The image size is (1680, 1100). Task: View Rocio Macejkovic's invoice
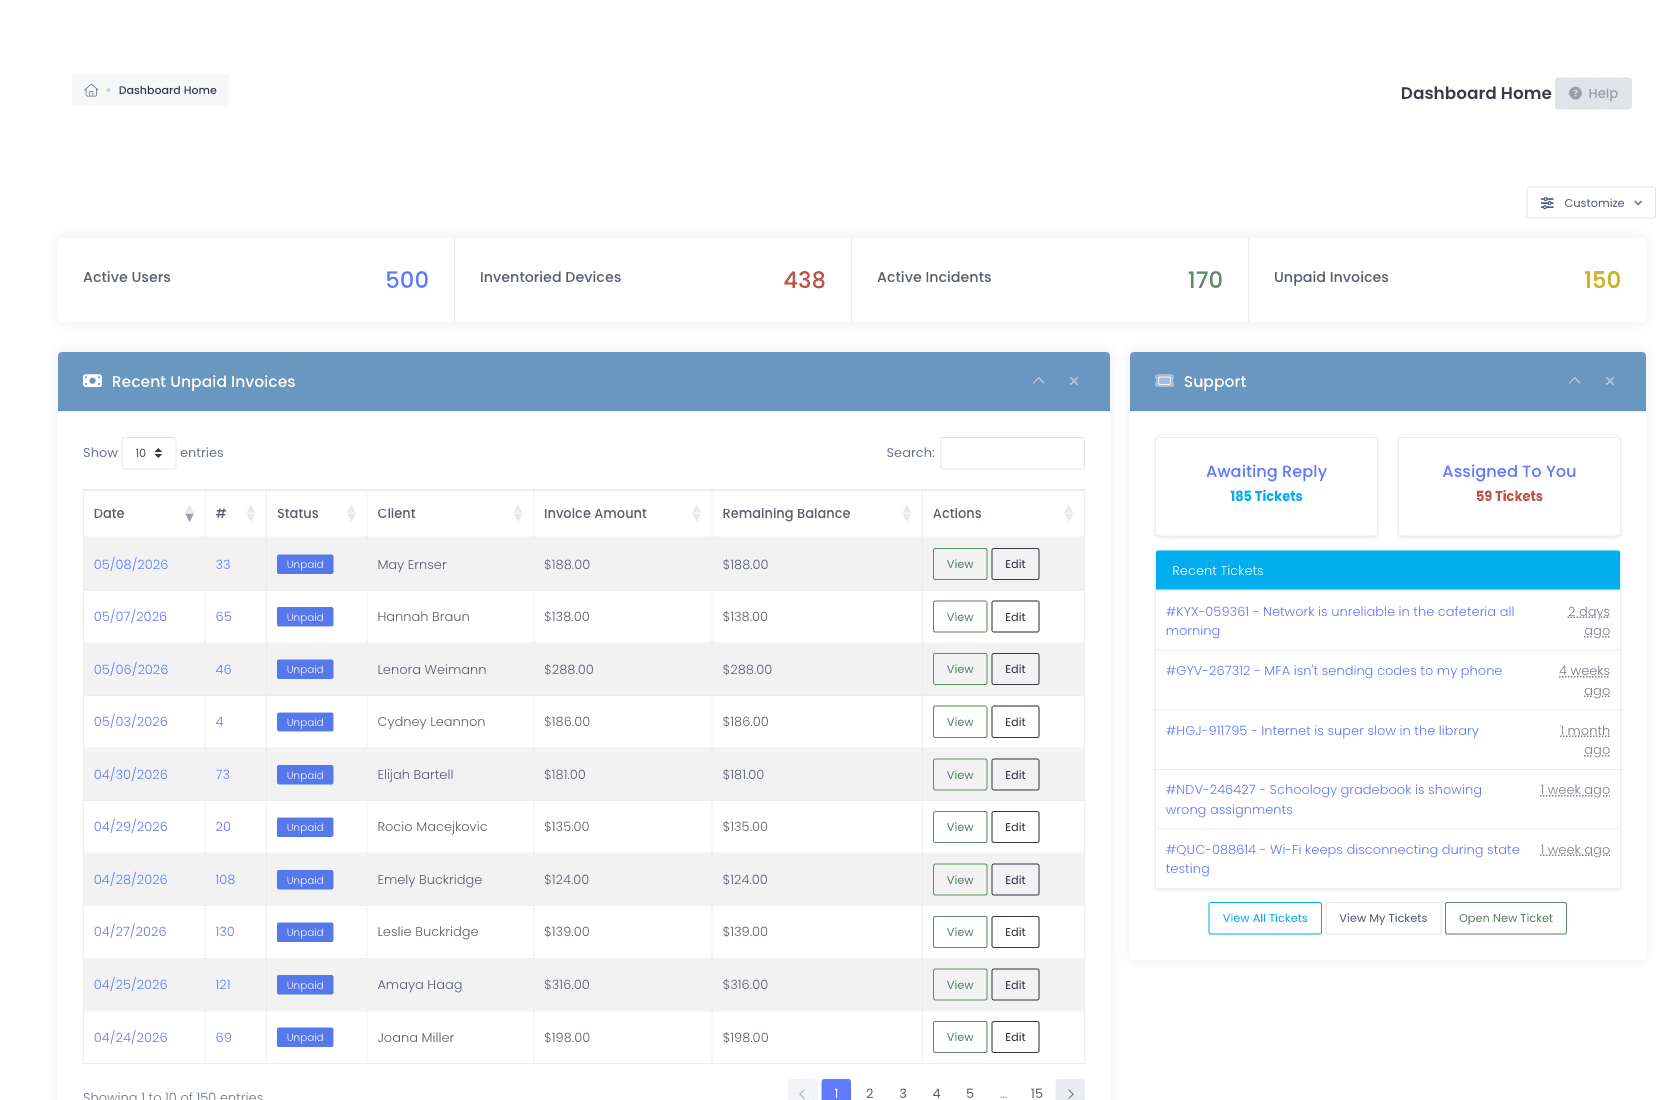(960, 827)
